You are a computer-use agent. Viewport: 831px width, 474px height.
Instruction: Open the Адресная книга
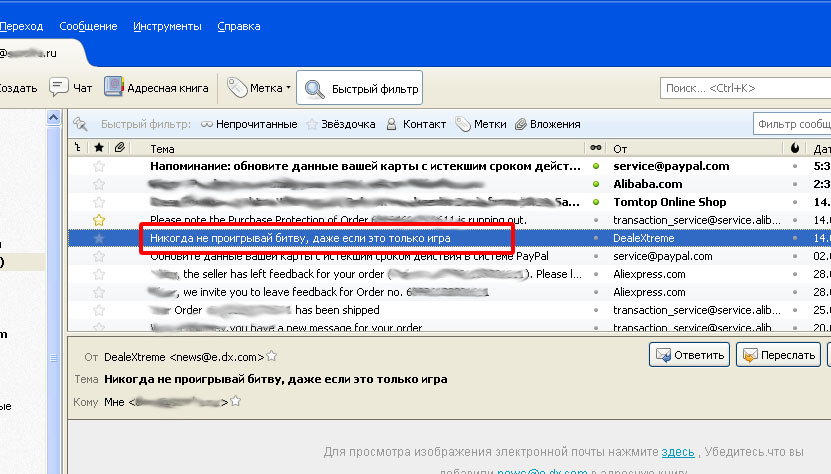point(156,87)
